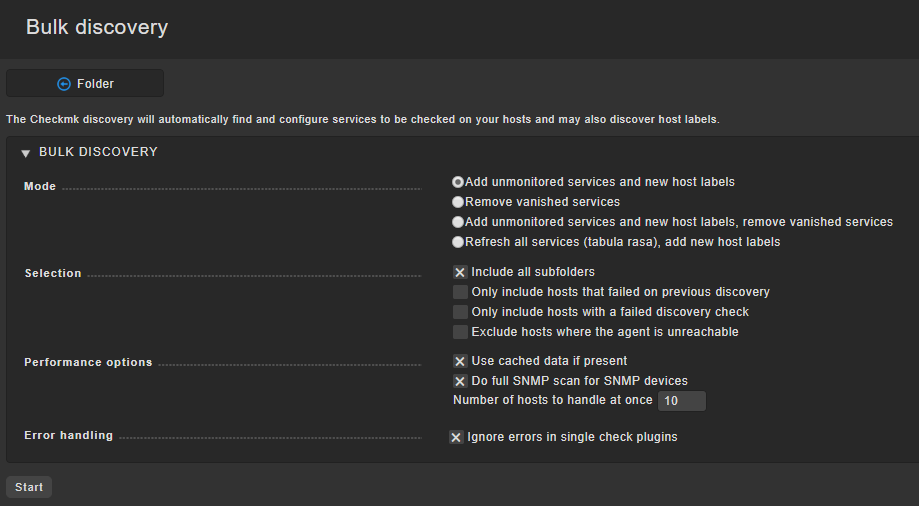This screenshot has height=506, width=919.
Task: Click the Performance options label
Action: [x=88, y=362]
